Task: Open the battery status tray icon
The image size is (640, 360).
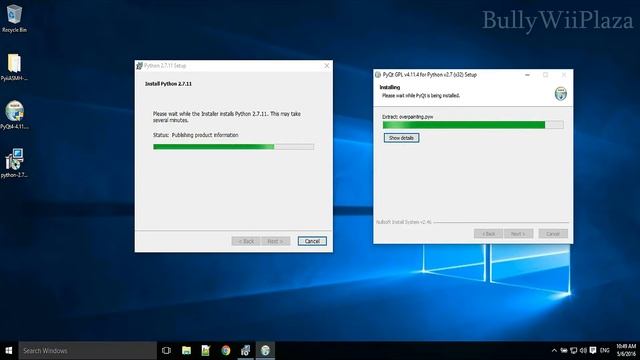Action: click(x=564, y=351)
